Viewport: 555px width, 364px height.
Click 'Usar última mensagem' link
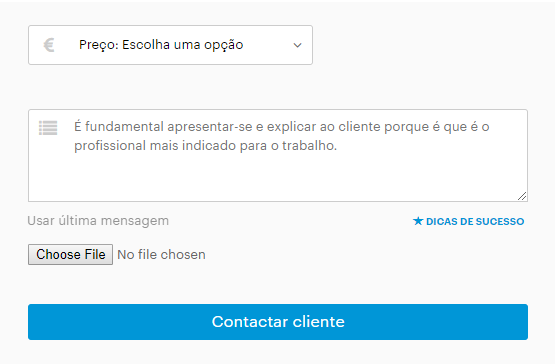(98, 221)
